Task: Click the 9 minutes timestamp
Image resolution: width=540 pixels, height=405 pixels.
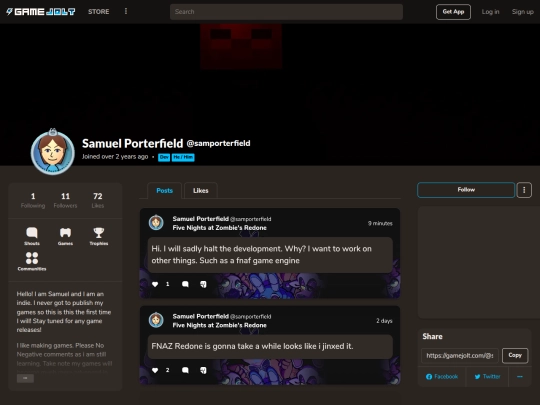Action: click(x=380, y=223)
